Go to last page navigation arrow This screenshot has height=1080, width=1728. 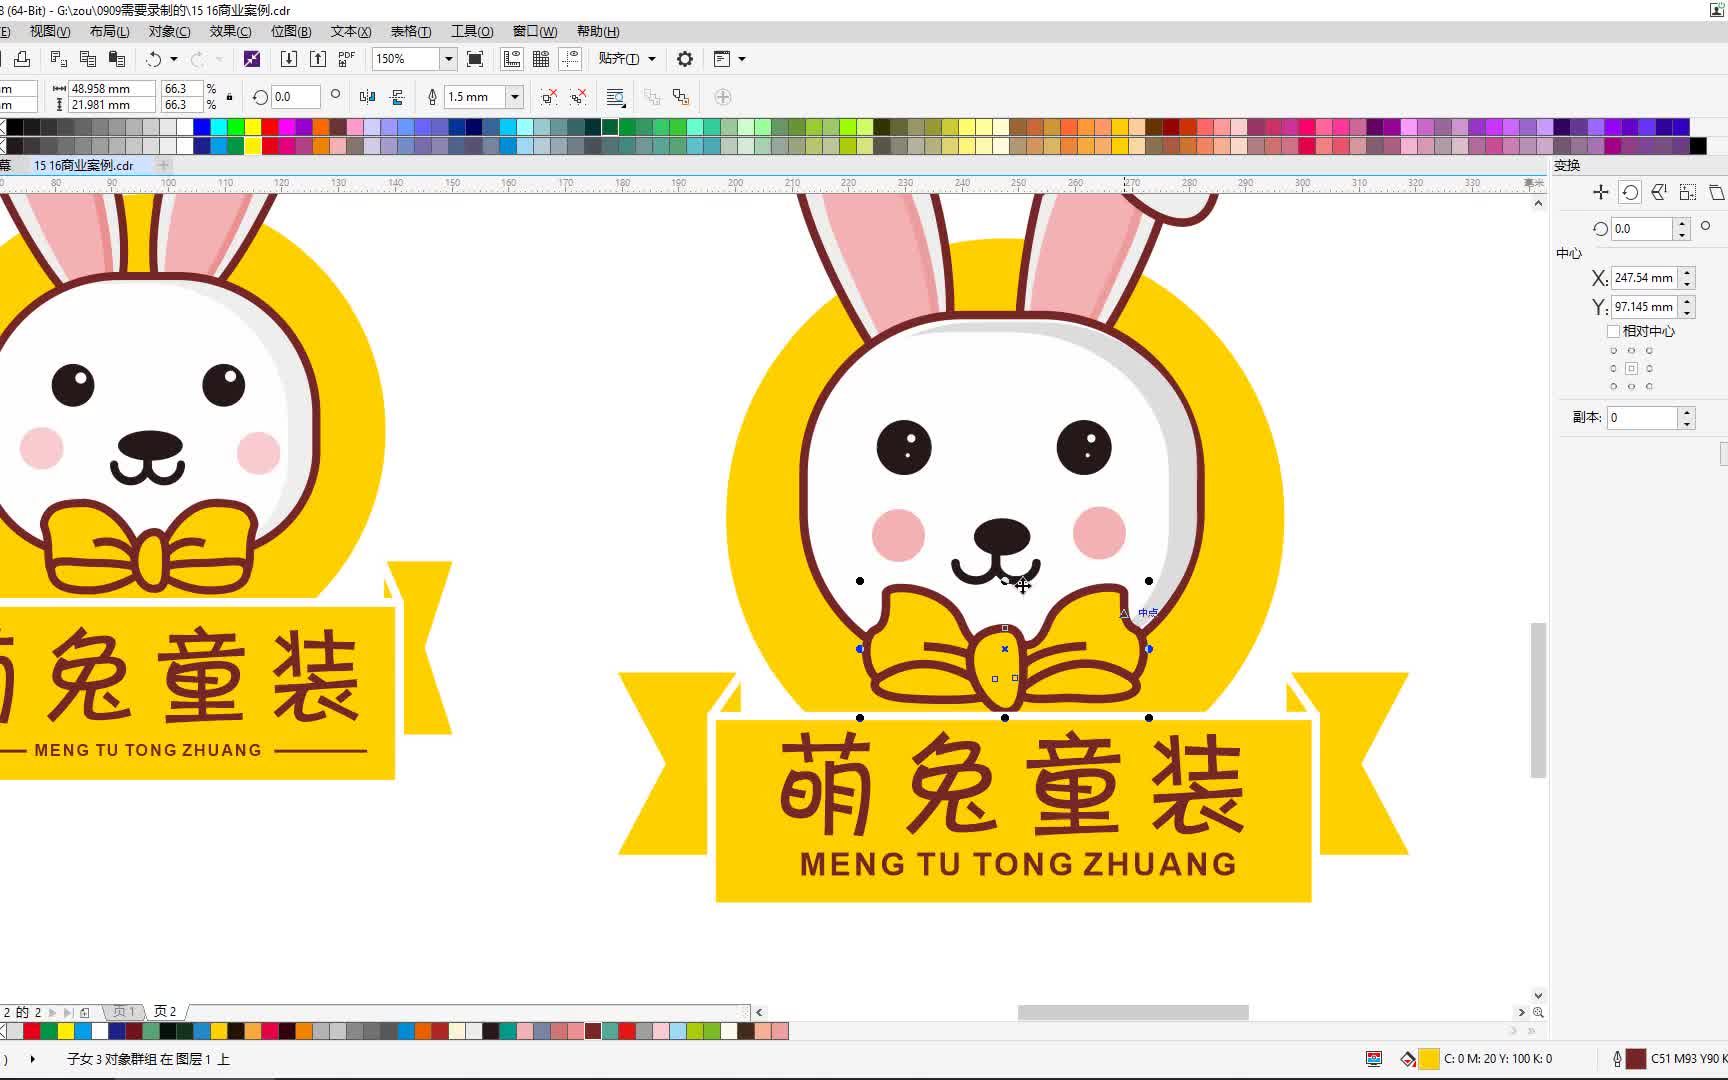tap(68, 1012)
